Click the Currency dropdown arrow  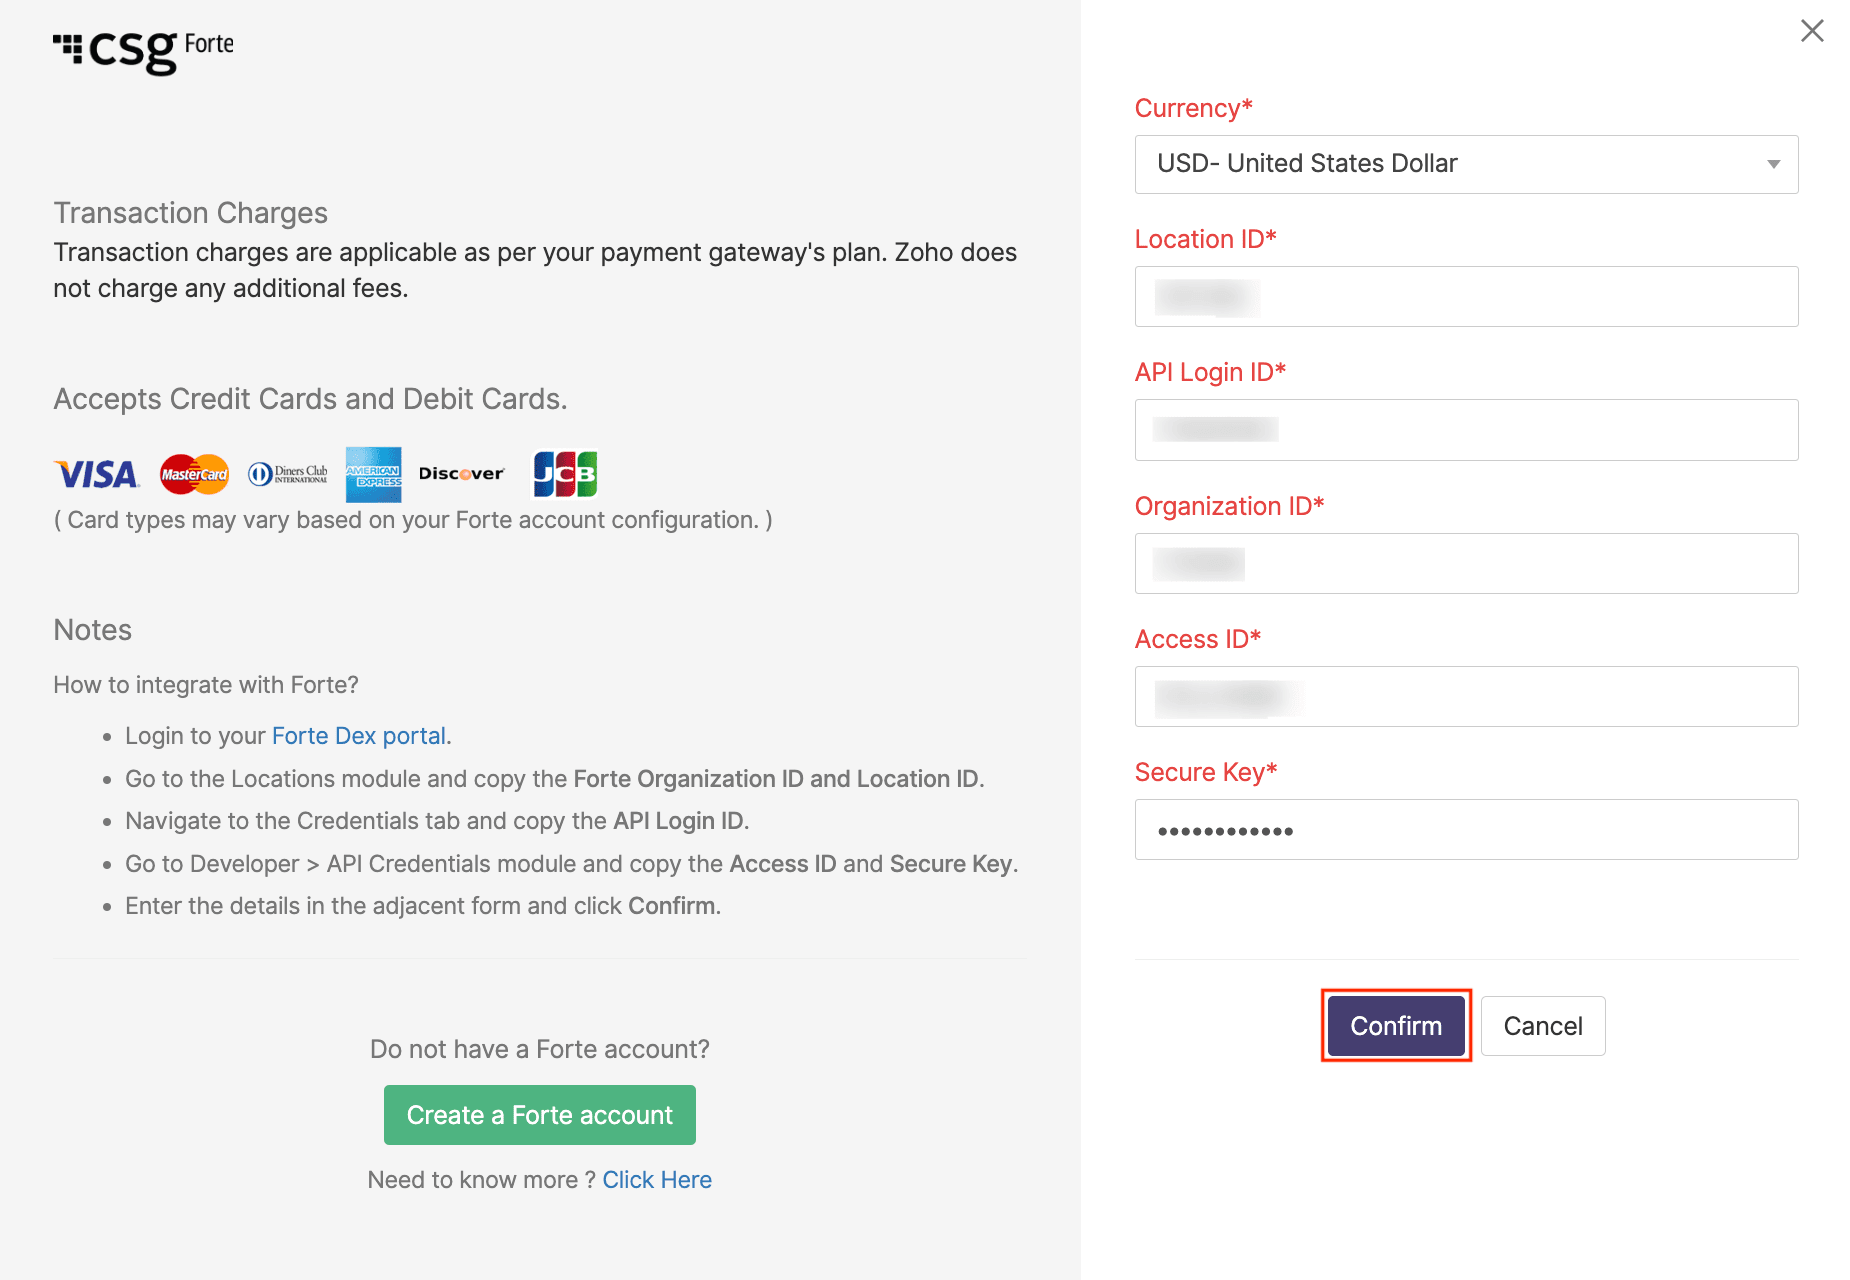pos(1773,164)
